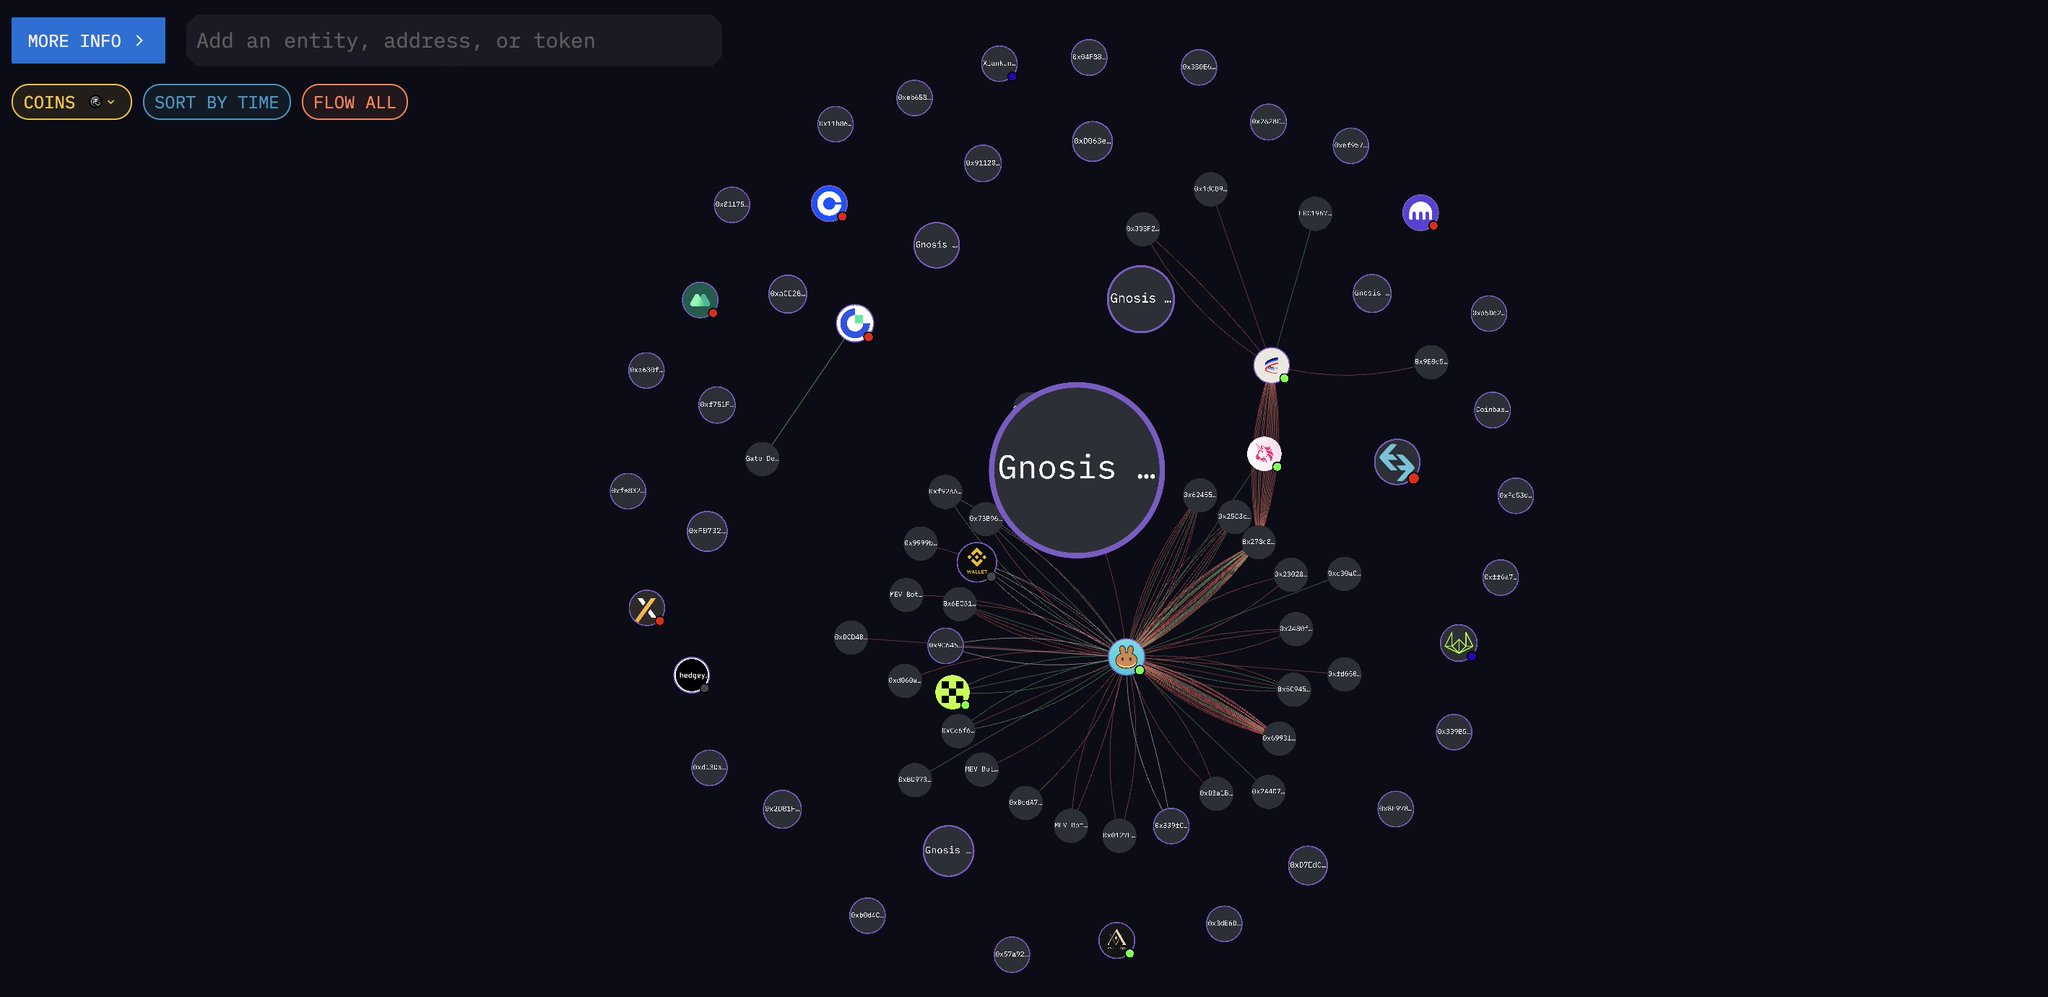The image size is (2048, 997).
Task: Select address node 0x380E6
Action: coord(1198,67)
